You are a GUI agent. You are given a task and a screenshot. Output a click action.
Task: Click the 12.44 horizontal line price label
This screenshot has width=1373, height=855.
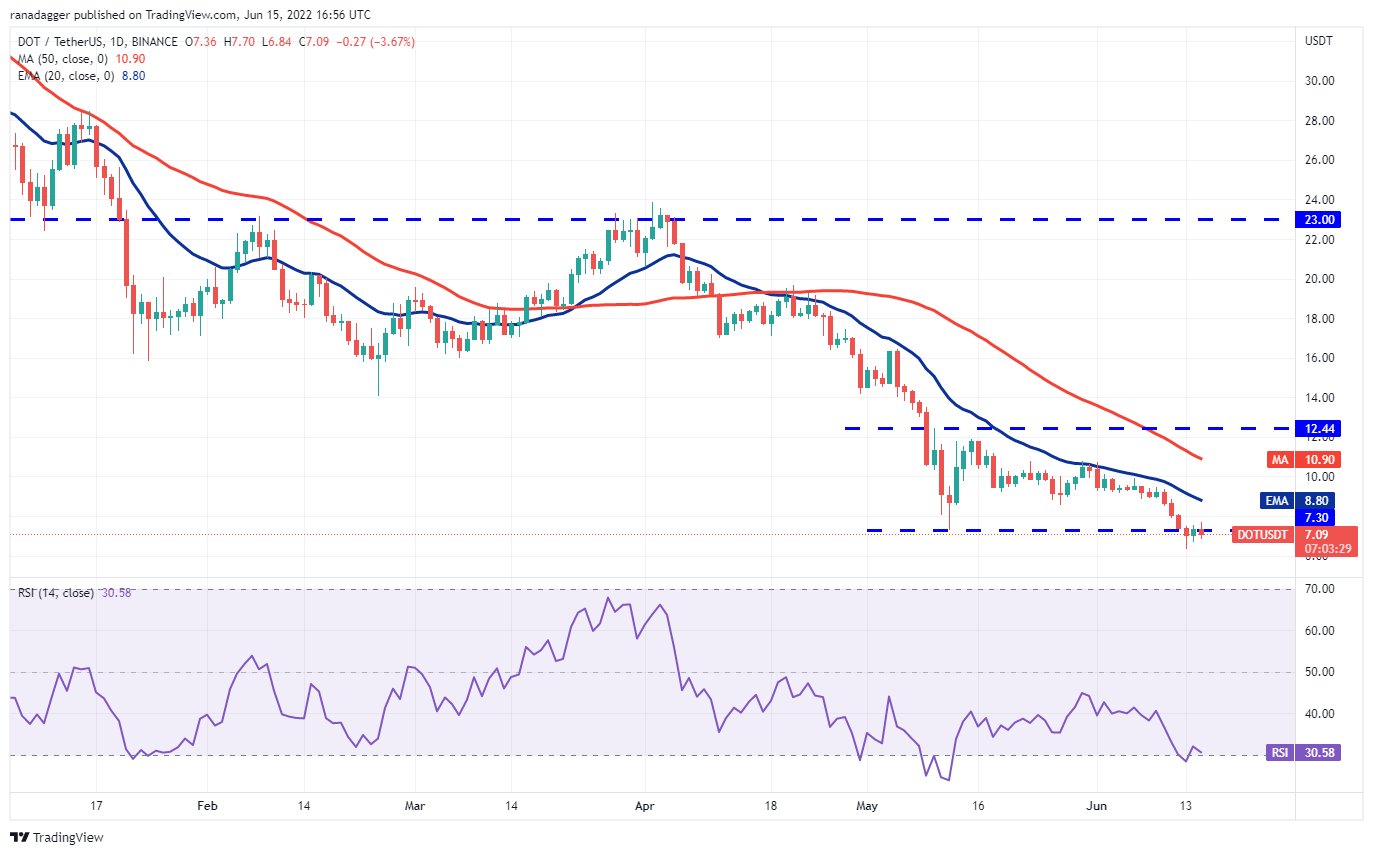tap(1316, 428)
